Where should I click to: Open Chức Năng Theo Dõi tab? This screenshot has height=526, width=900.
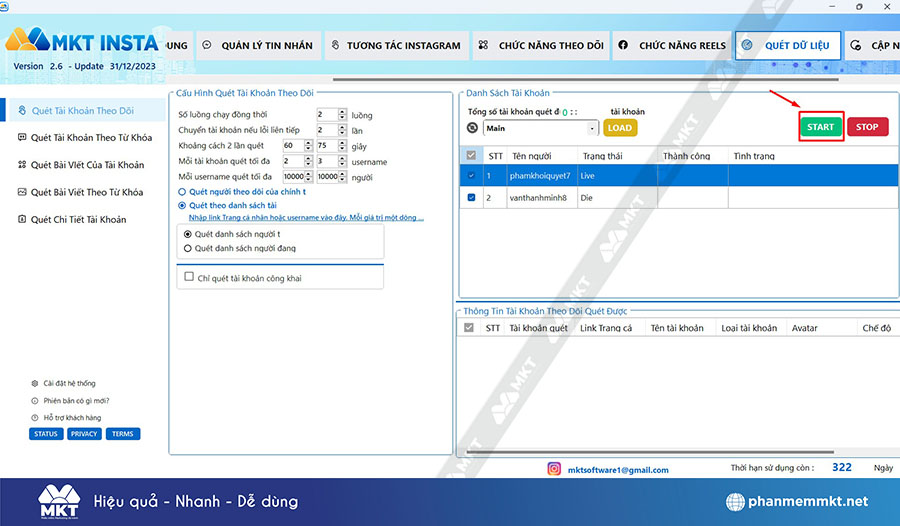point(542,45)
